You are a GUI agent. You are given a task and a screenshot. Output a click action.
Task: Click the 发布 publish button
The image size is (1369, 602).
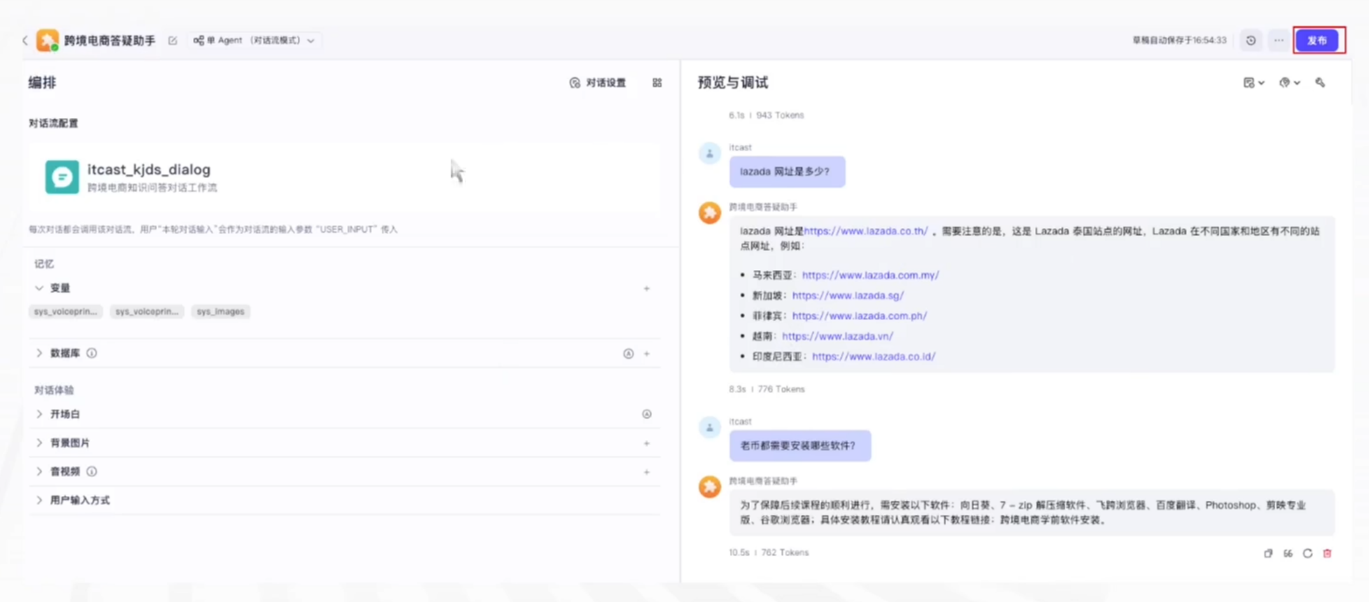[x=1317, y=41]
